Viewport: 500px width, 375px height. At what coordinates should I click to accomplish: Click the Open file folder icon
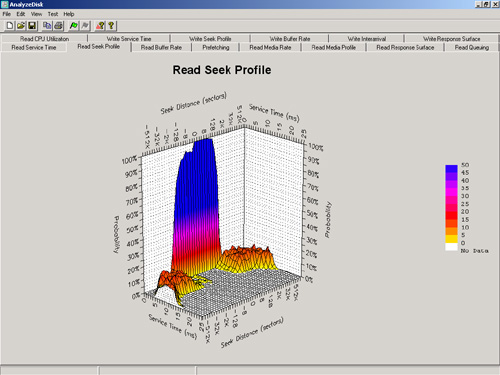(21, 26)
